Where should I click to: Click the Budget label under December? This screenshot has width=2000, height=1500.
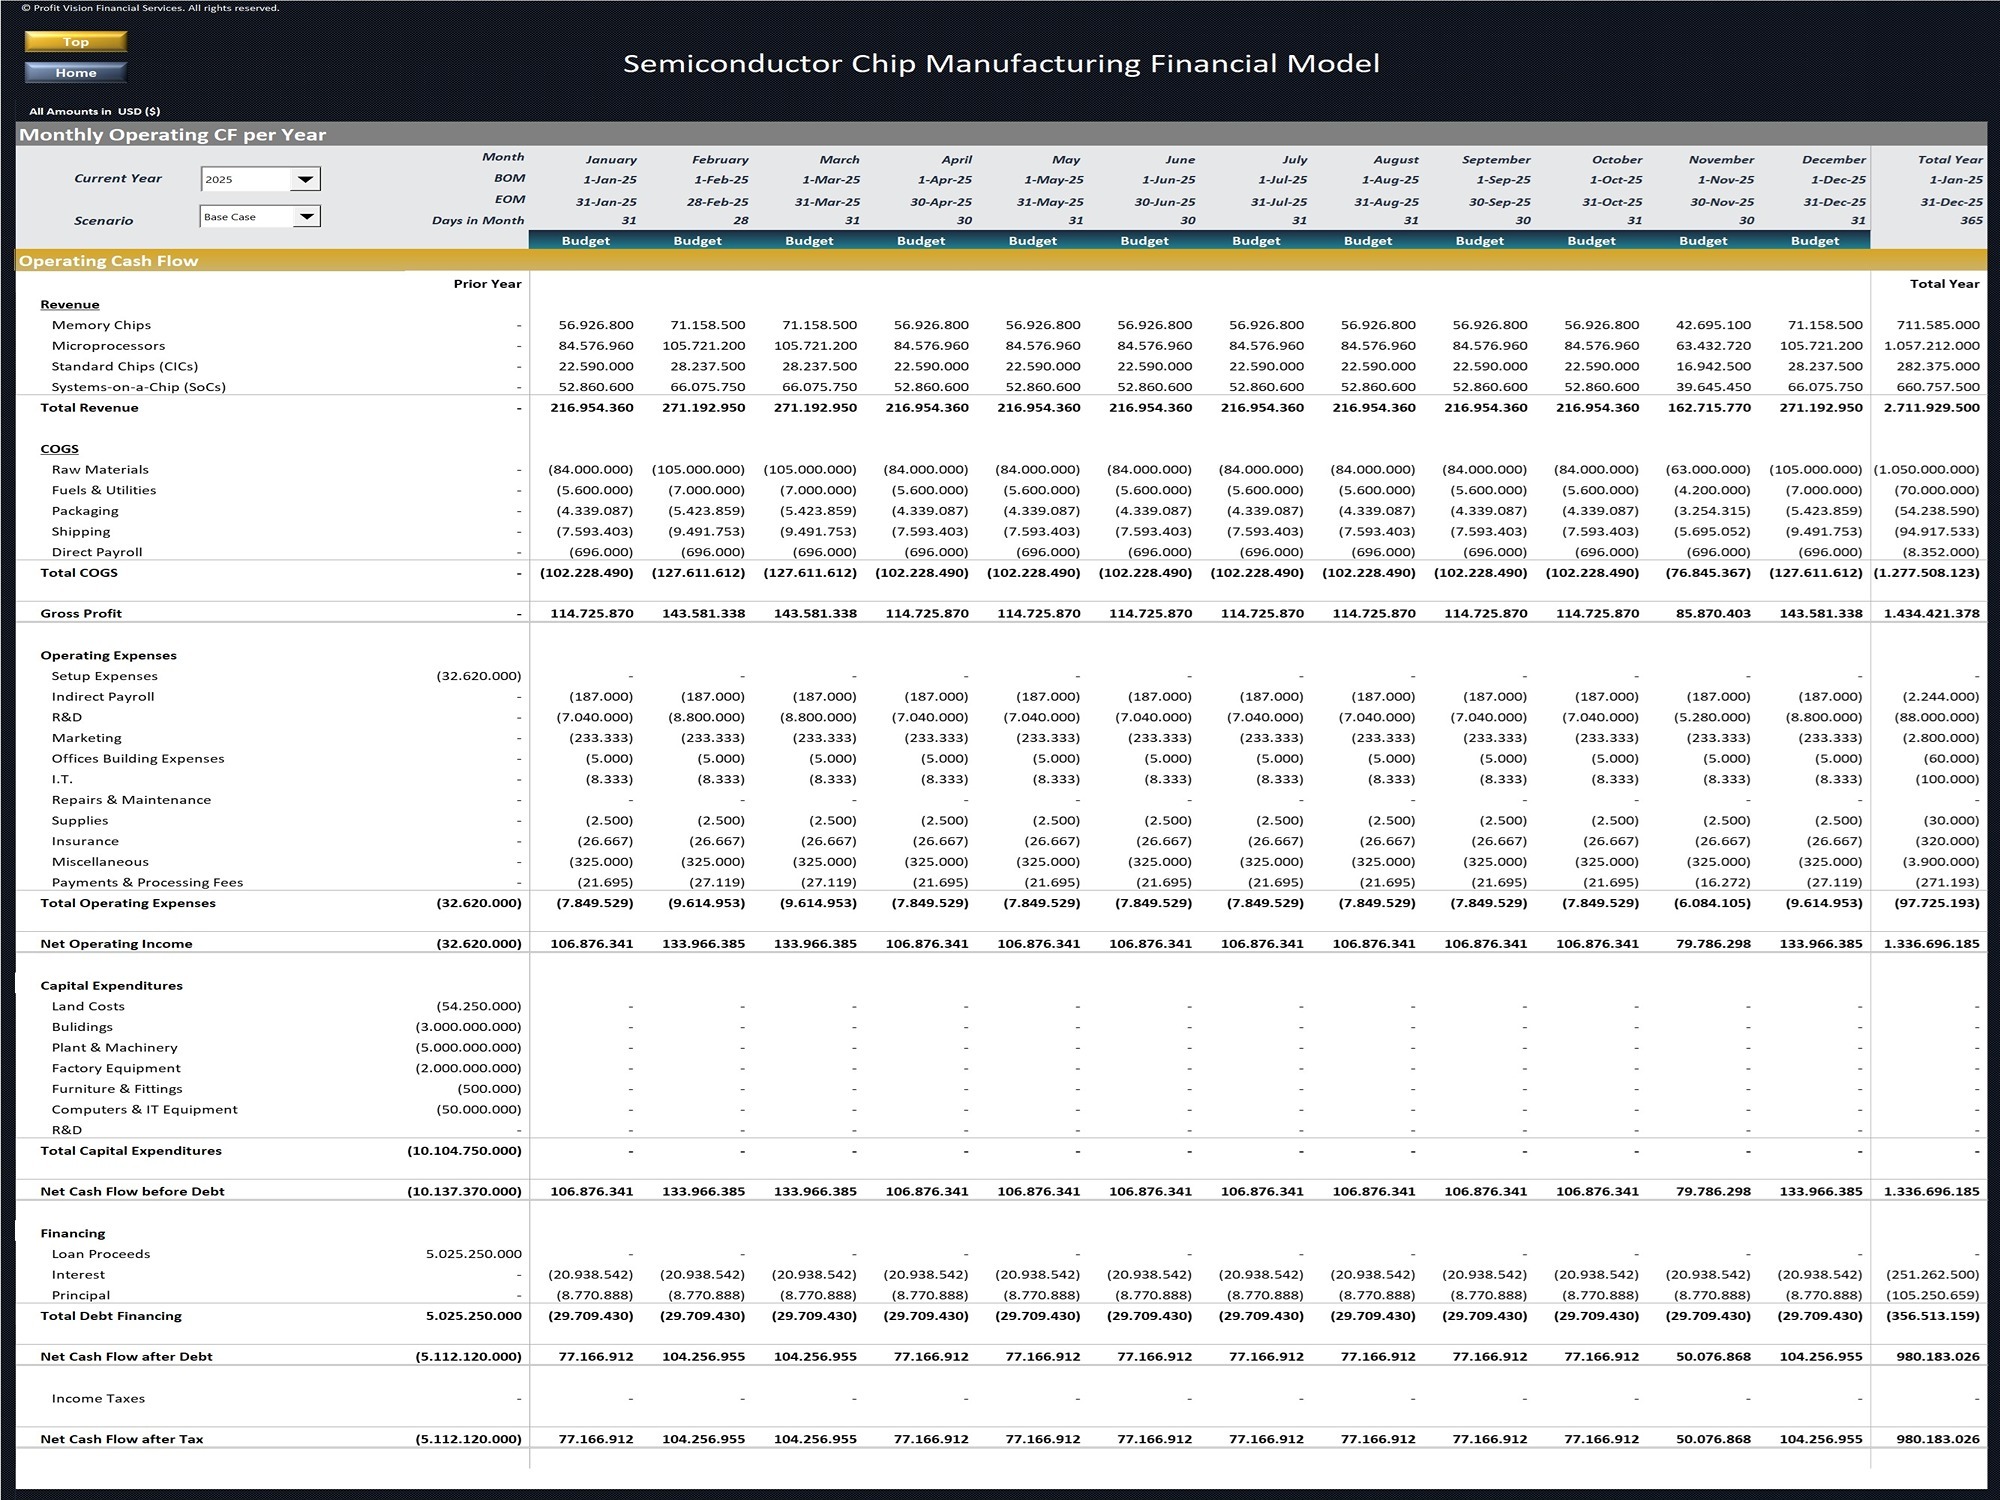(1815, 241)
